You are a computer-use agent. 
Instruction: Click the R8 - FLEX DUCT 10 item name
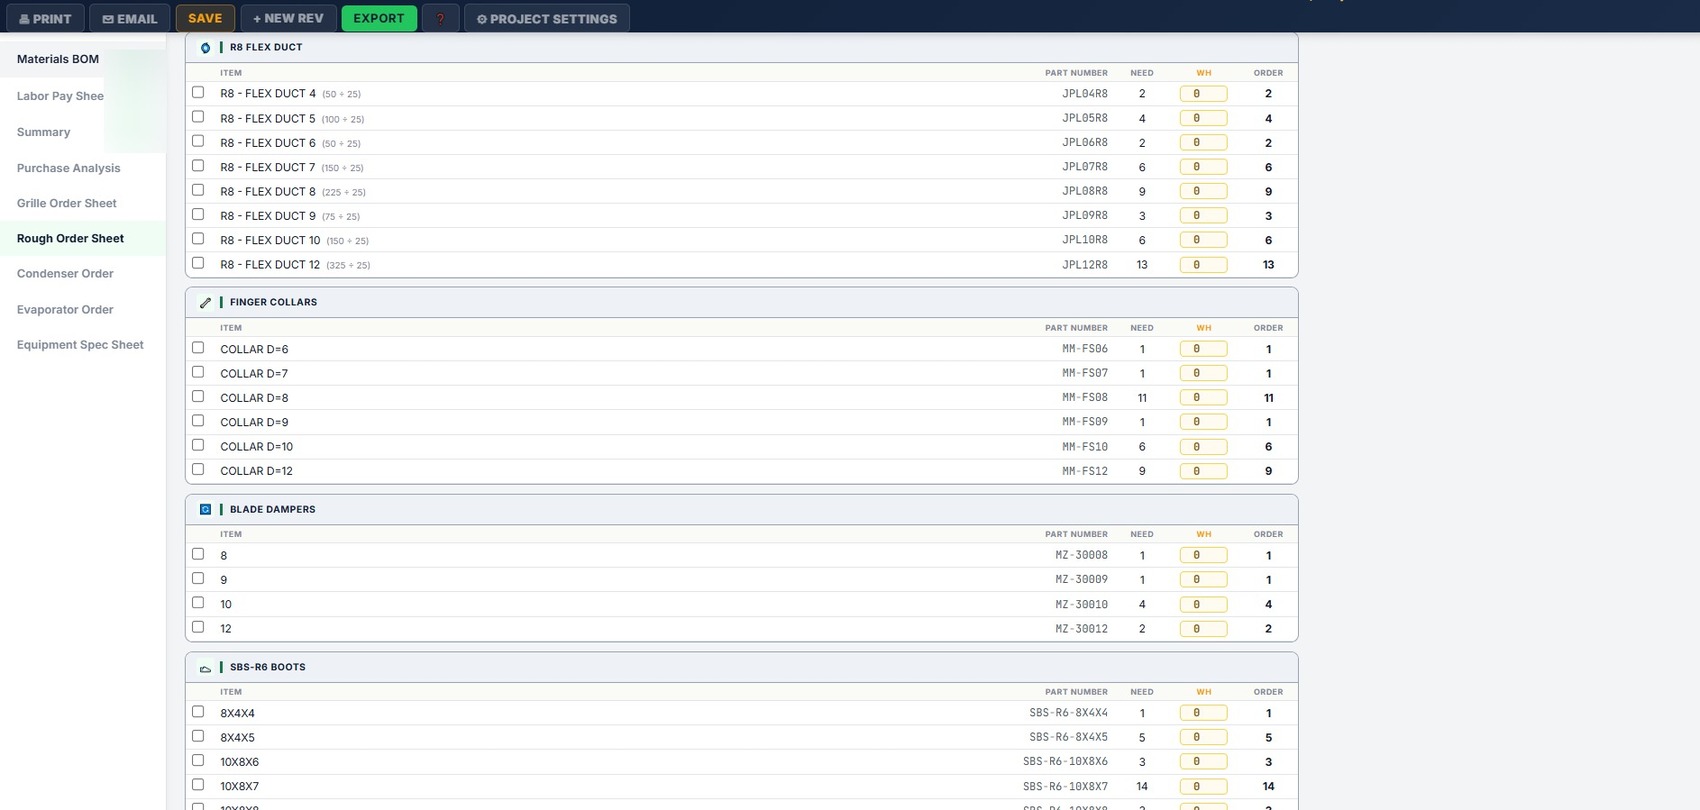pyautogui.click(x=270, y=240)
